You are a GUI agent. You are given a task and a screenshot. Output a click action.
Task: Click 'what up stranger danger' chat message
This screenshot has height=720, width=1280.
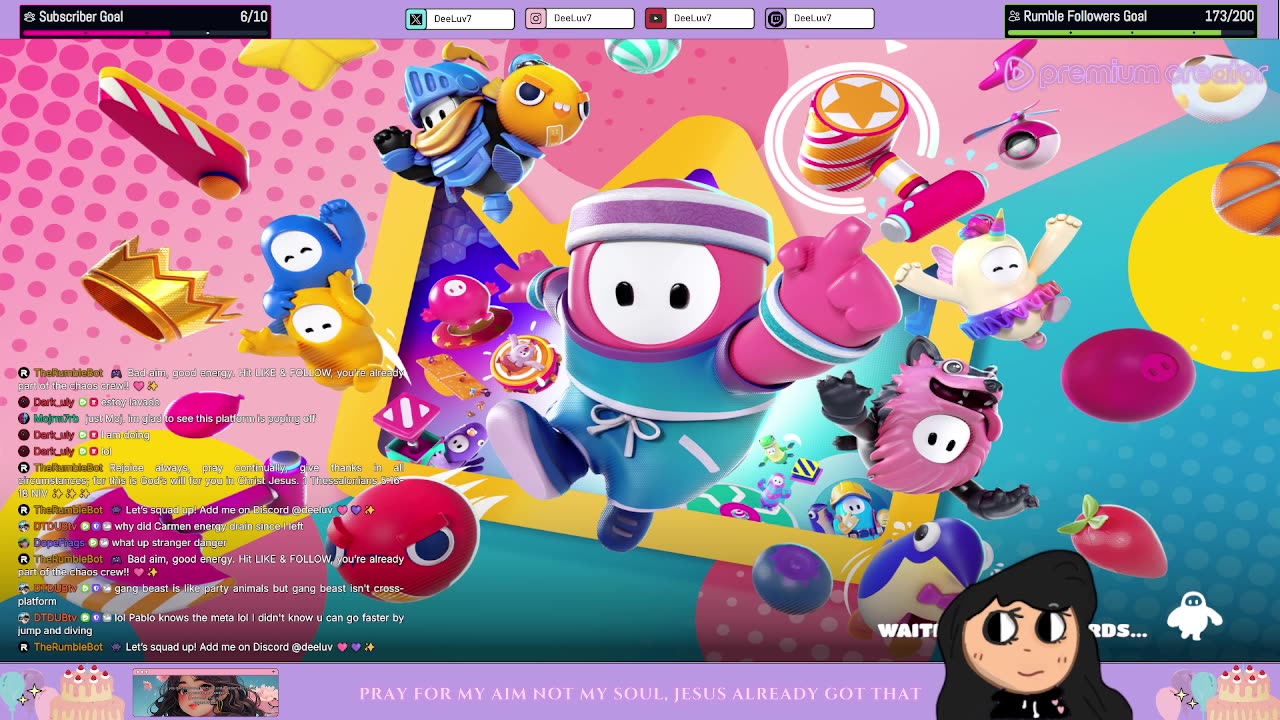point(169,543)
